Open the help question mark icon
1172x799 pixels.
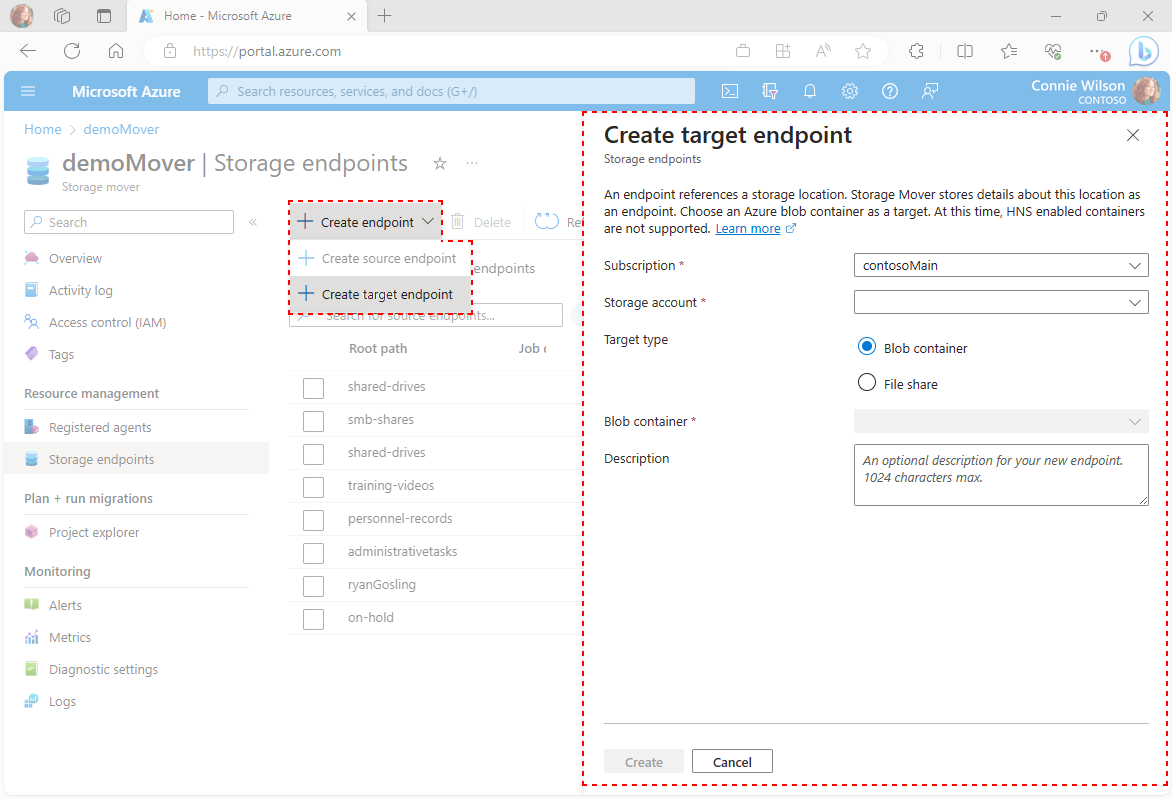[x=889, y=91]
